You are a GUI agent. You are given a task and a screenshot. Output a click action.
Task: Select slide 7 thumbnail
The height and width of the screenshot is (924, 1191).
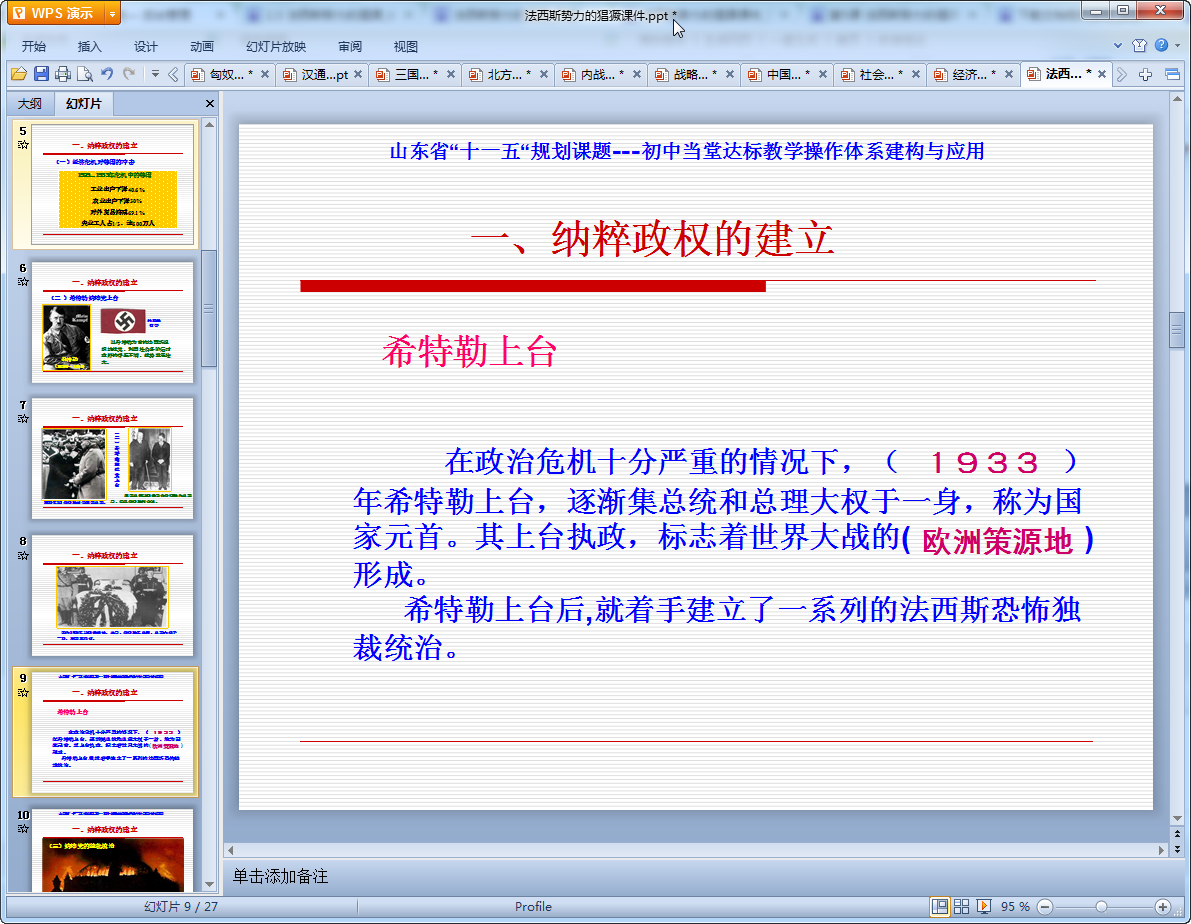click(x=112, y=458)
